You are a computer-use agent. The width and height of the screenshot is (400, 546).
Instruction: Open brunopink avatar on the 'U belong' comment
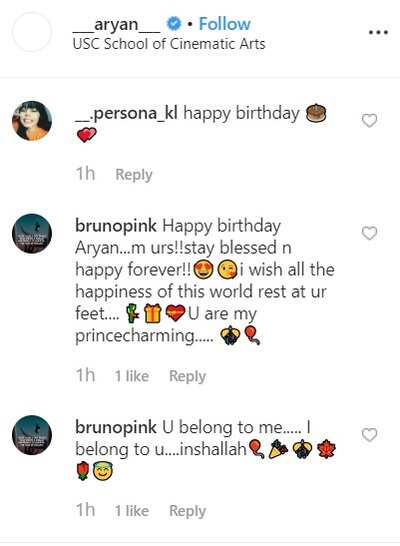click(x=32, y=435)
